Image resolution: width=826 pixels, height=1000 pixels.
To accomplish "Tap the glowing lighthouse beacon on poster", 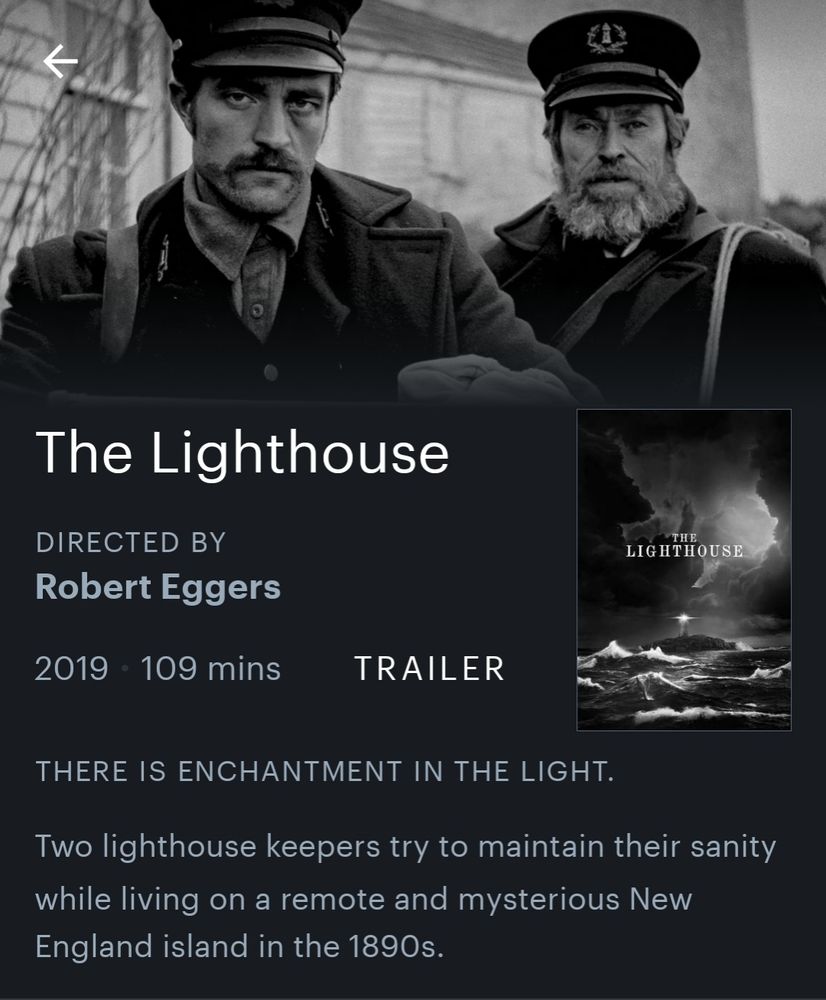I will click(683, 619).
